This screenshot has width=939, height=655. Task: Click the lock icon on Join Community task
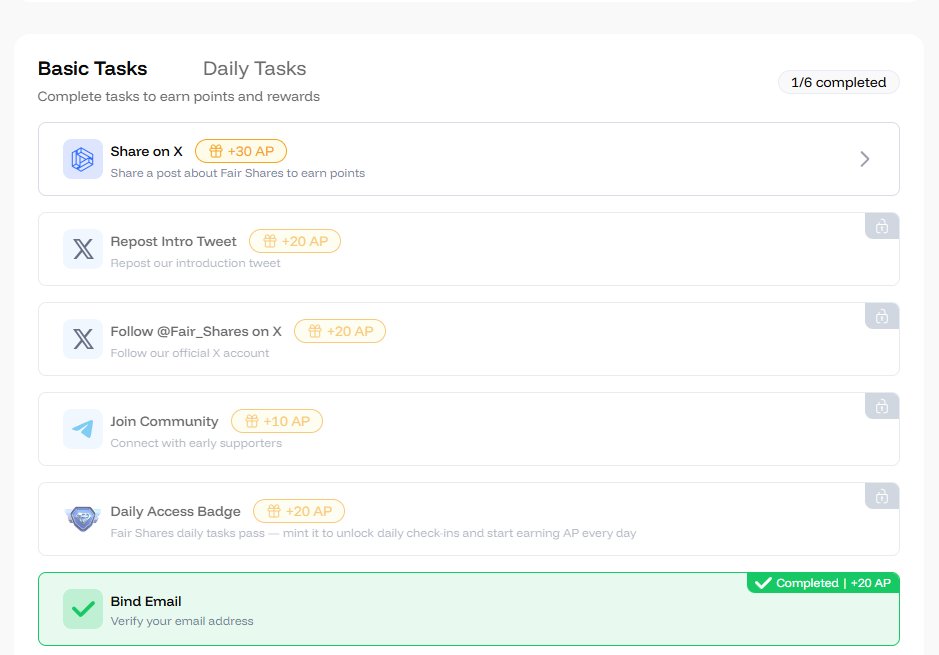click(882, 407)
